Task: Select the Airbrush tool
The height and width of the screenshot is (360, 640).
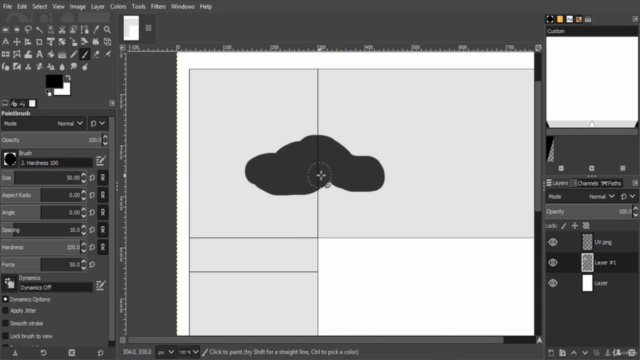Action: point(107,54)
